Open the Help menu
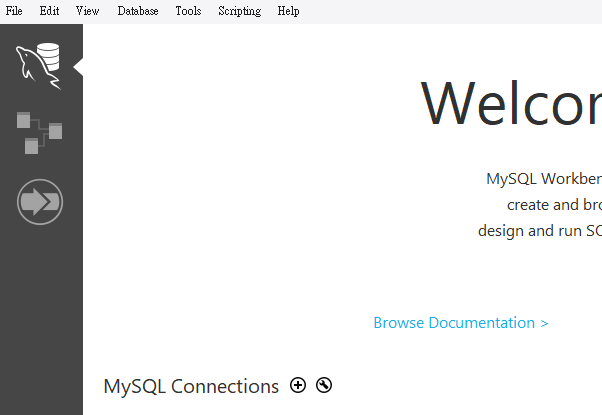This screenshot has width=602, height=415. (288, 11)
